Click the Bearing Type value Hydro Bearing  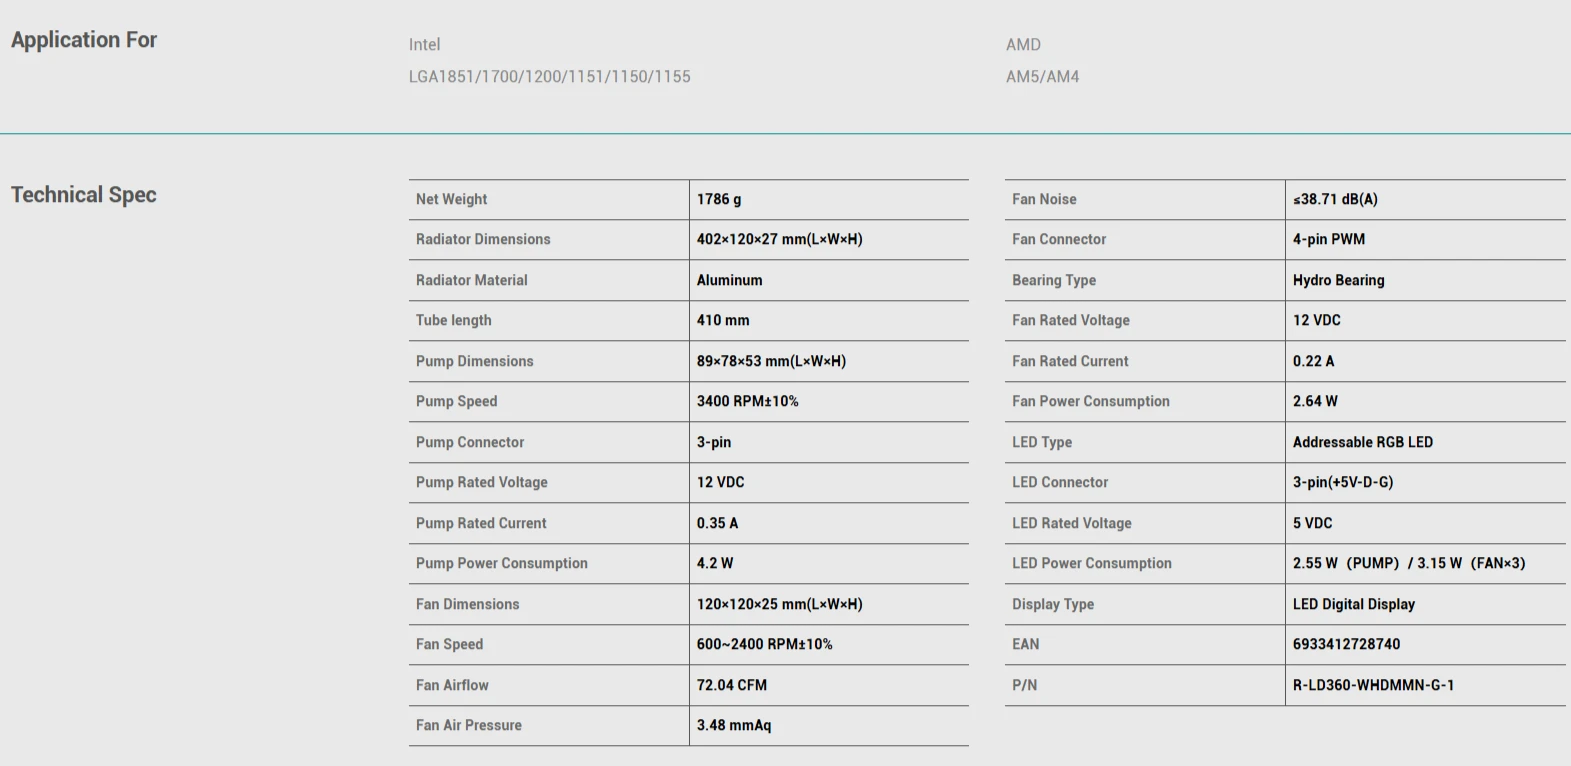click(x=1338, y=280)
